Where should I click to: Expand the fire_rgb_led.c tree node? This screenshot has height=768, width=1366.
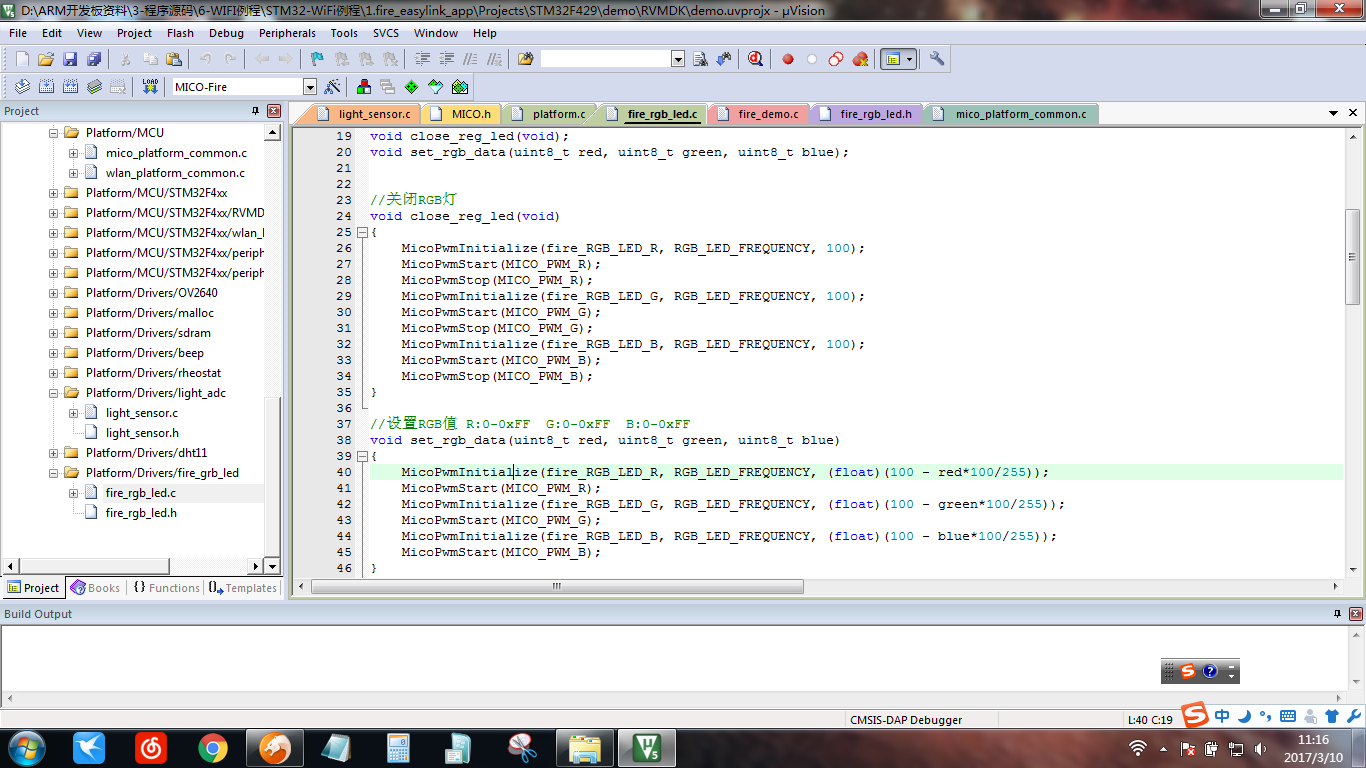click(x=73, y=493)
